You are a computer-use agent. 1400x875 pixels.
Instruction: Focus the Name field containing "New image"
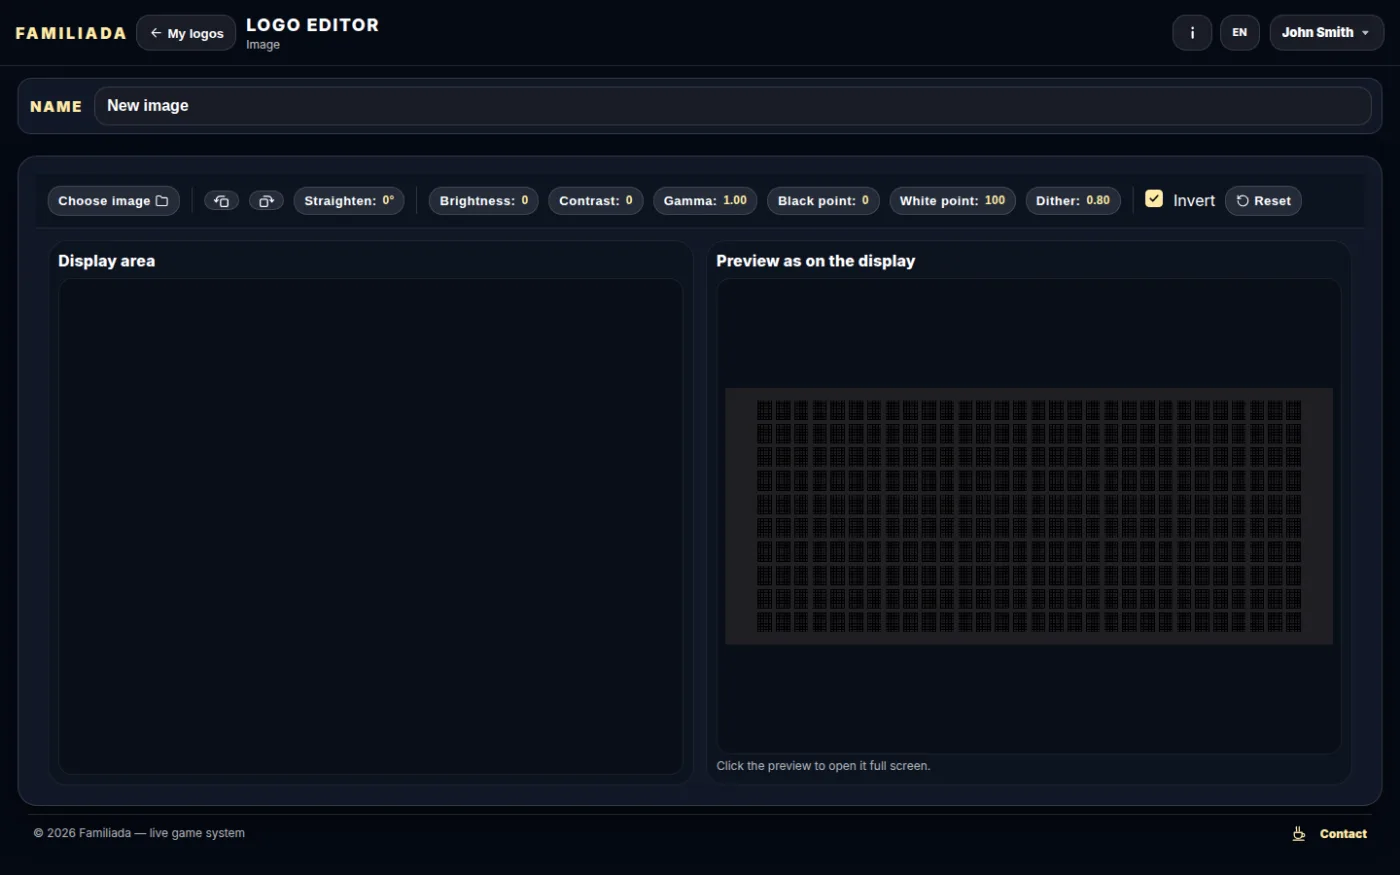[x=732, y=106]
